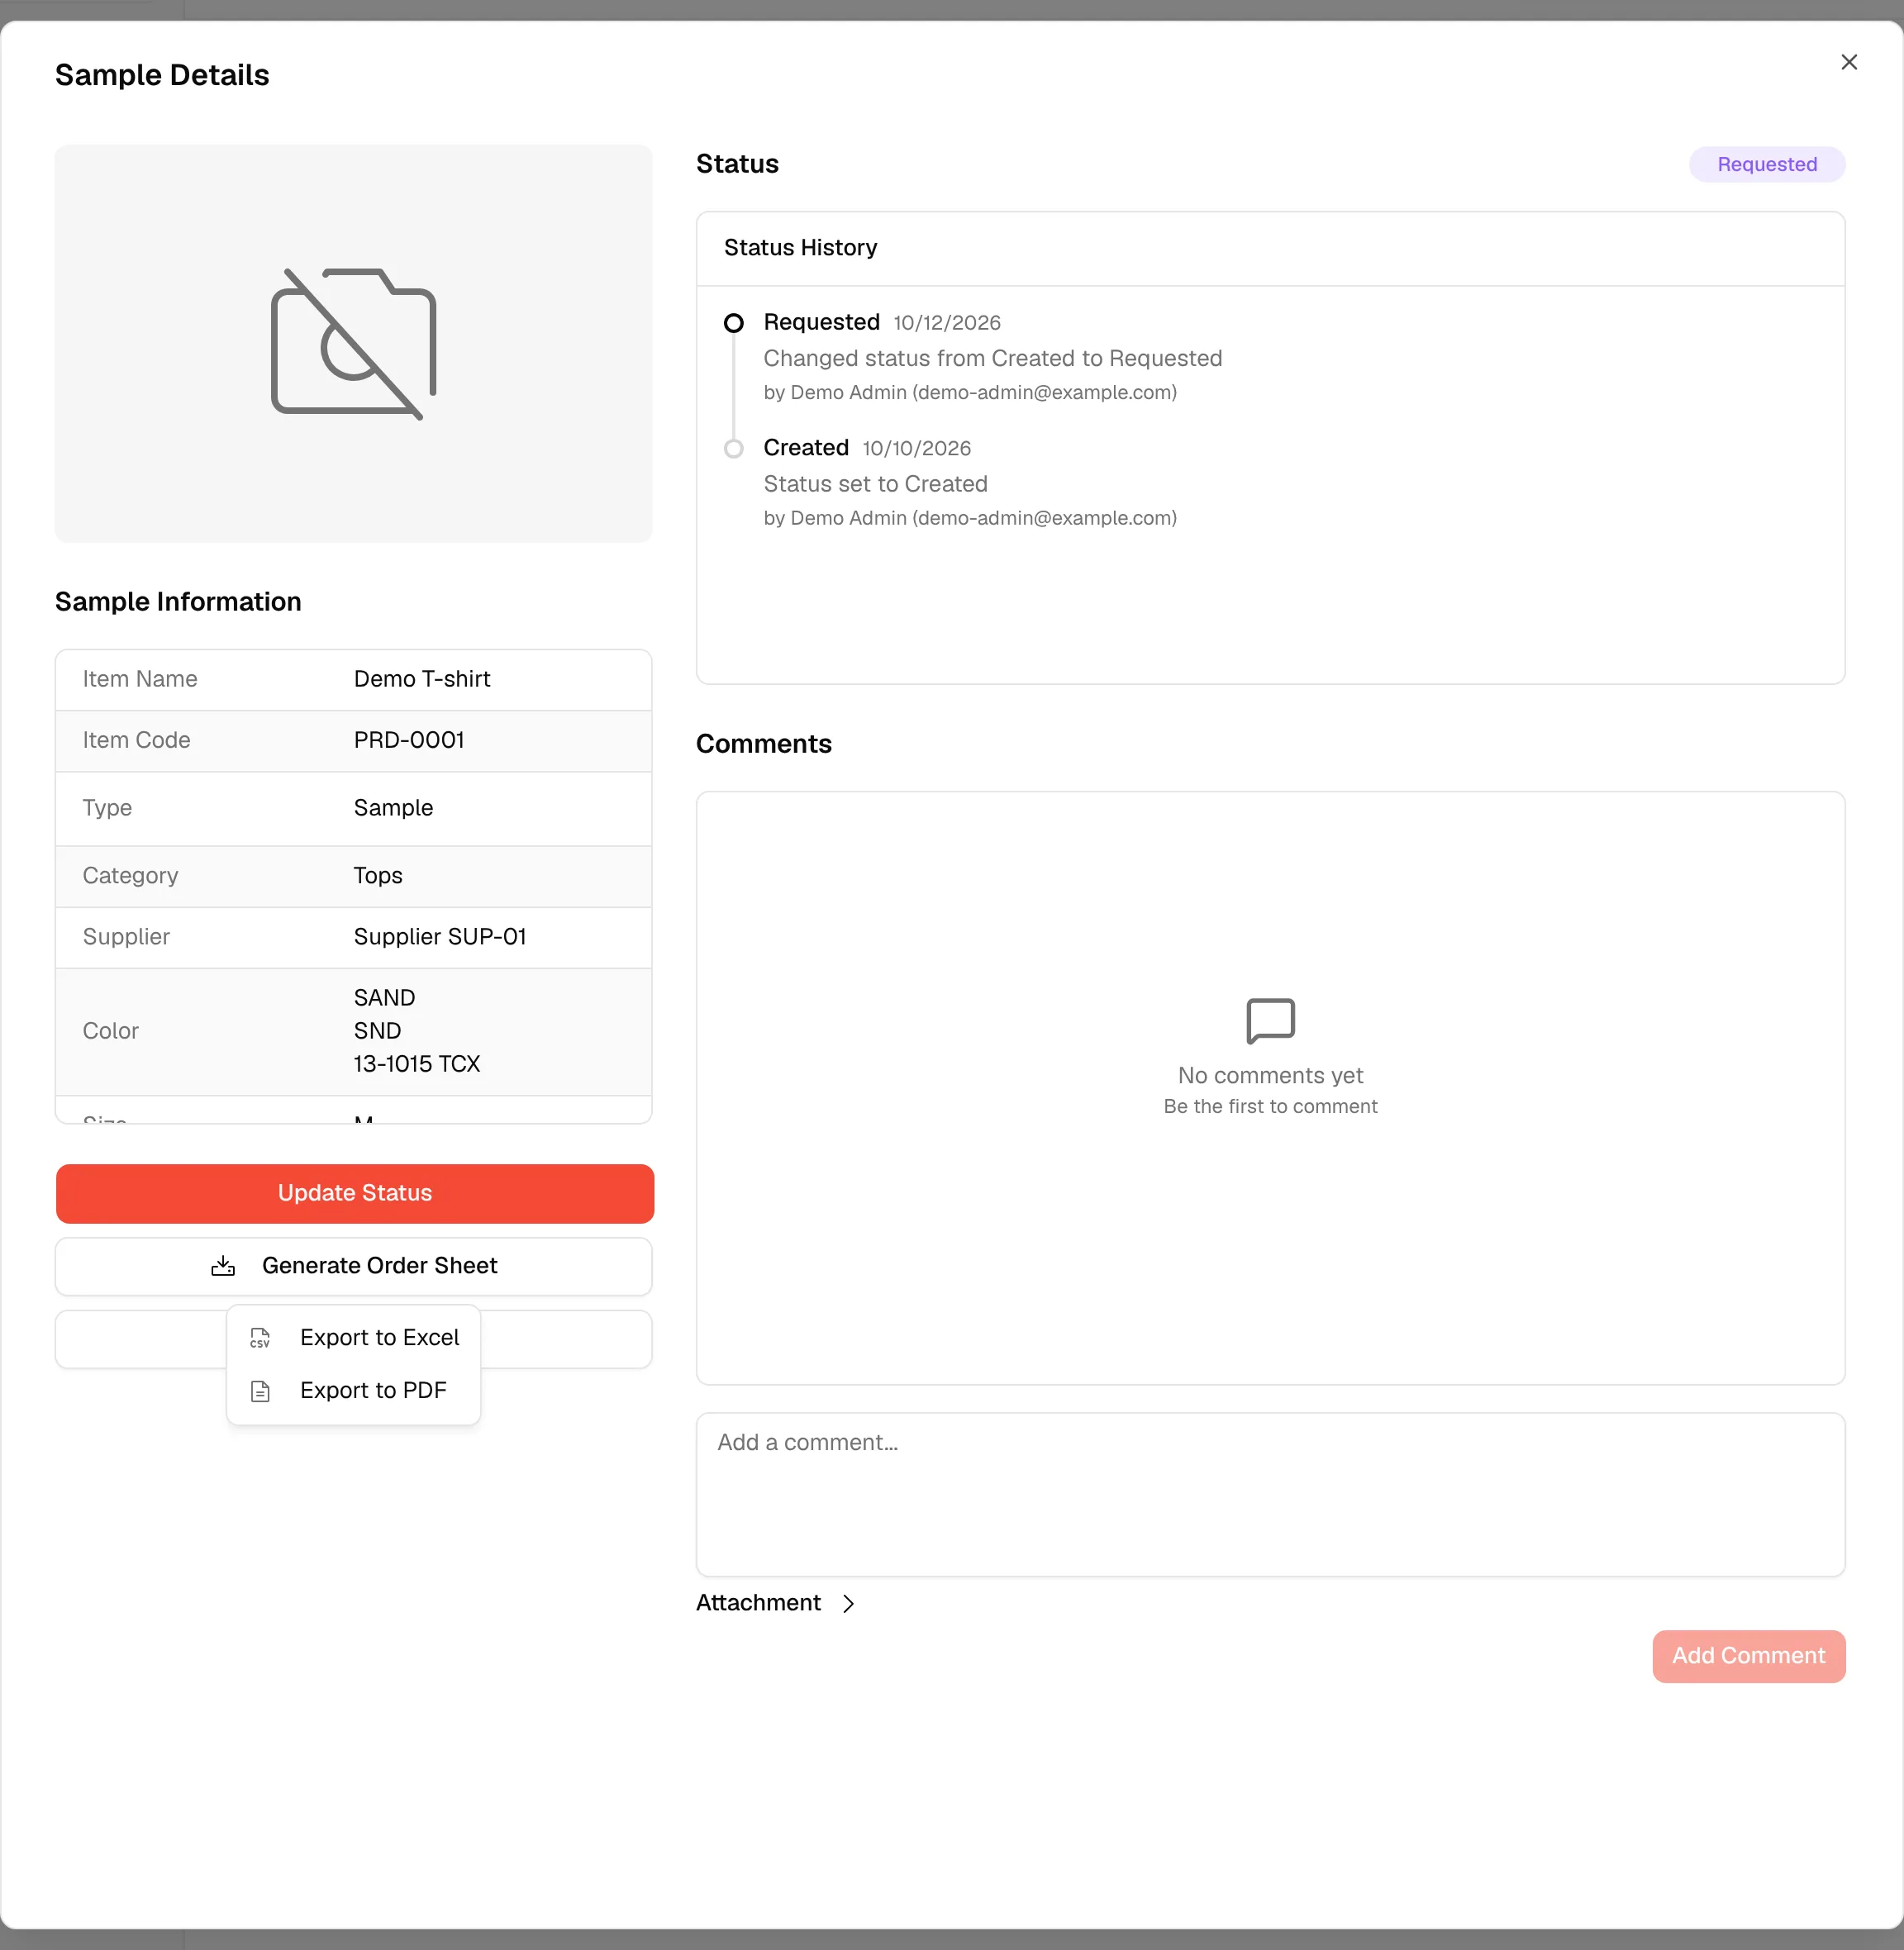This screenshot has height=1950, width=1904.
Task: Close the Sample Details dialog
Action: (1848, 62)
